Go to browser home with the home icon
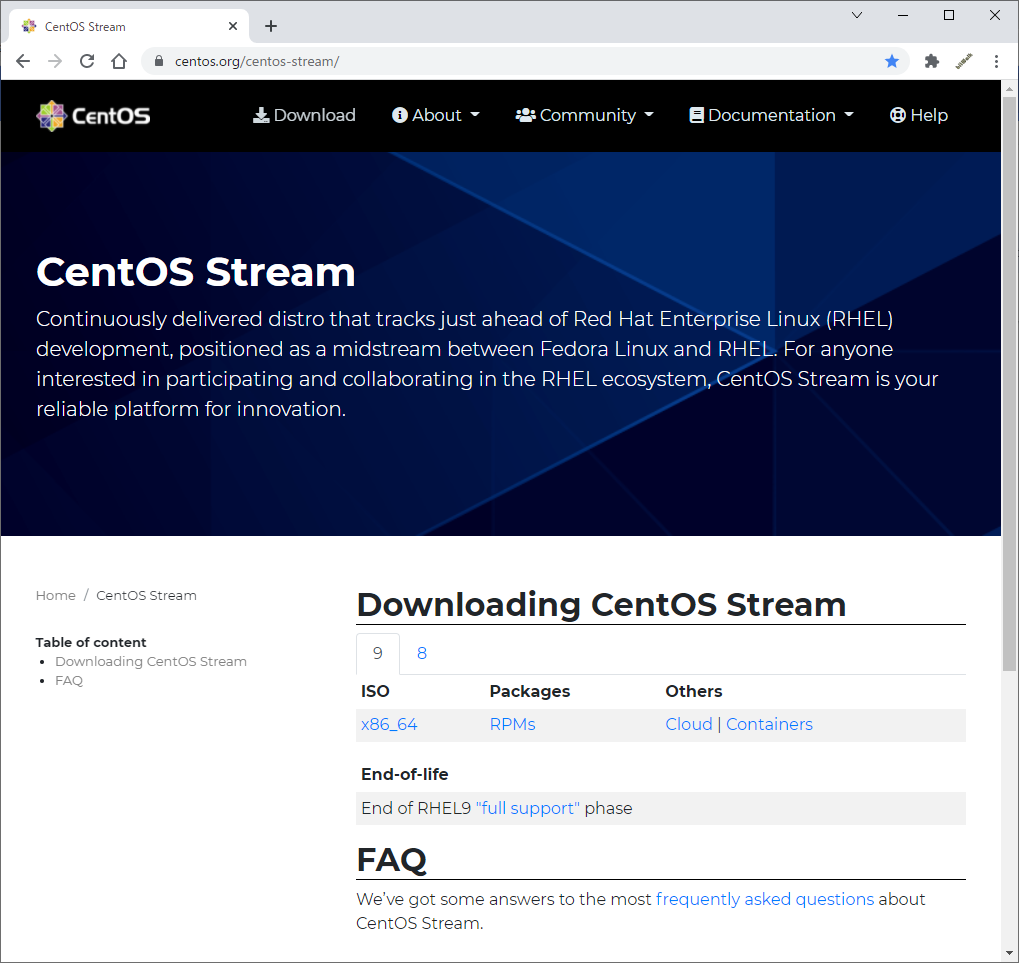 119,61
